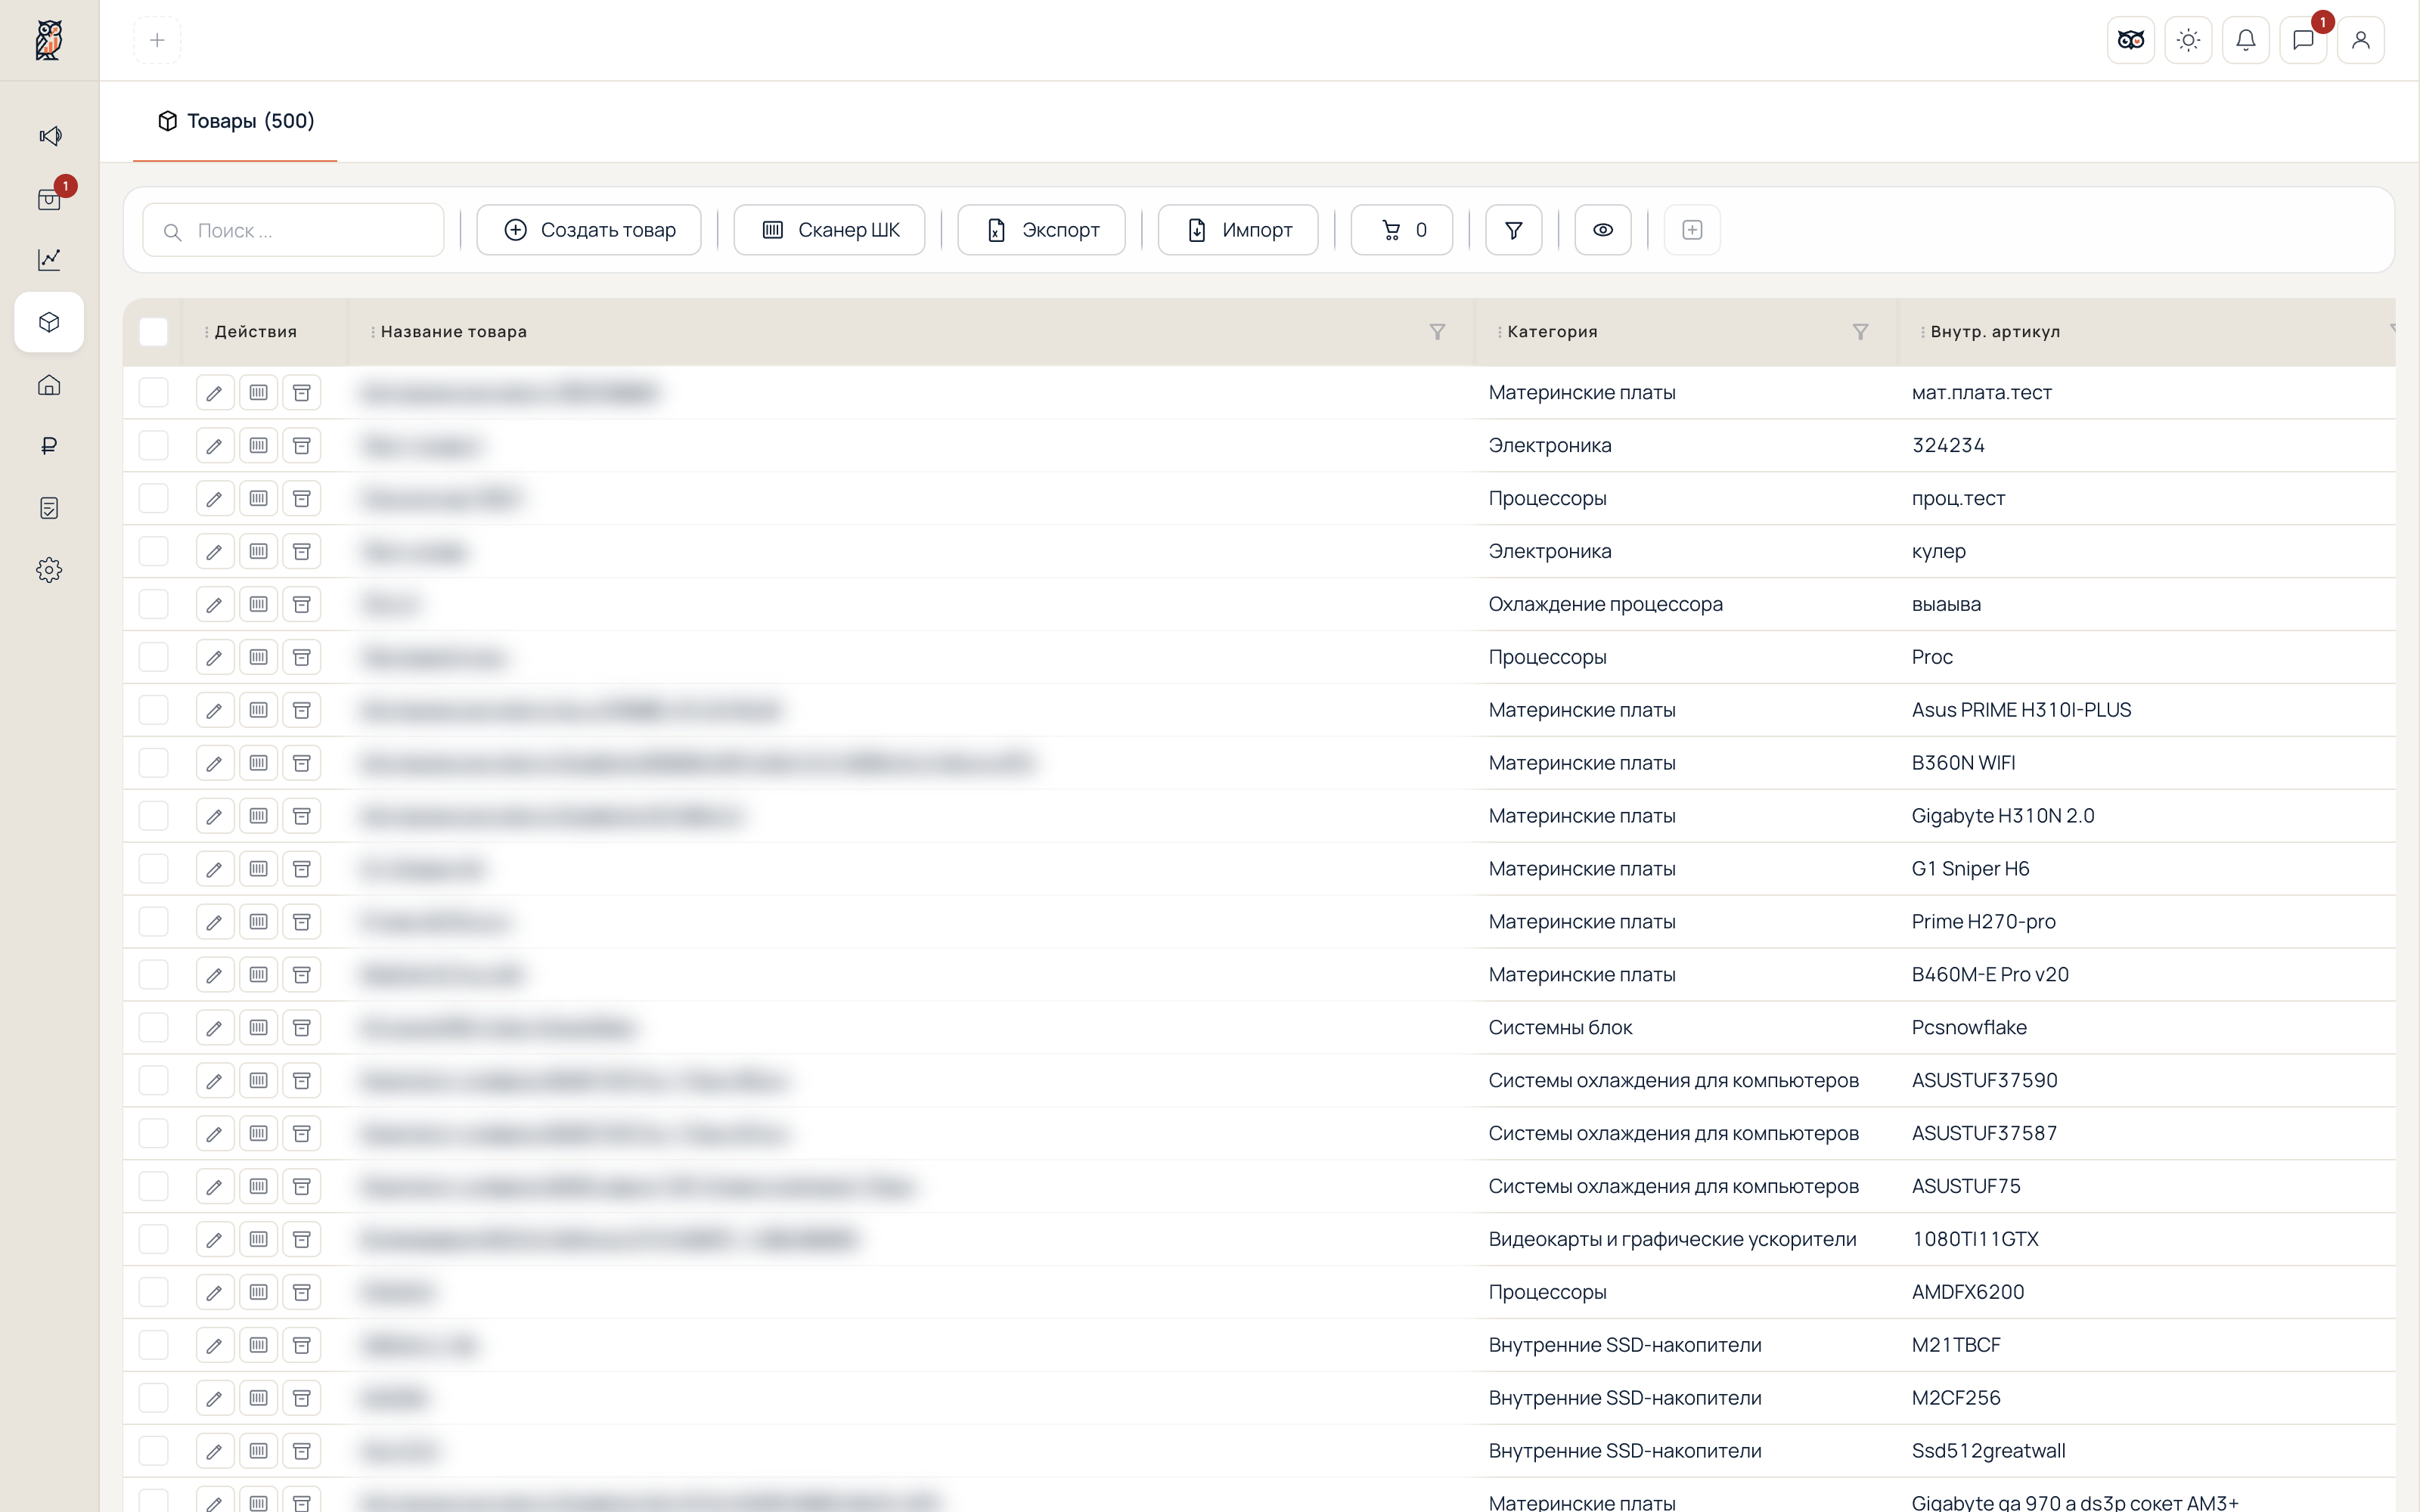Open the settings gear sidebar icon
2420x1512 pixels.
tap(49, 570)
